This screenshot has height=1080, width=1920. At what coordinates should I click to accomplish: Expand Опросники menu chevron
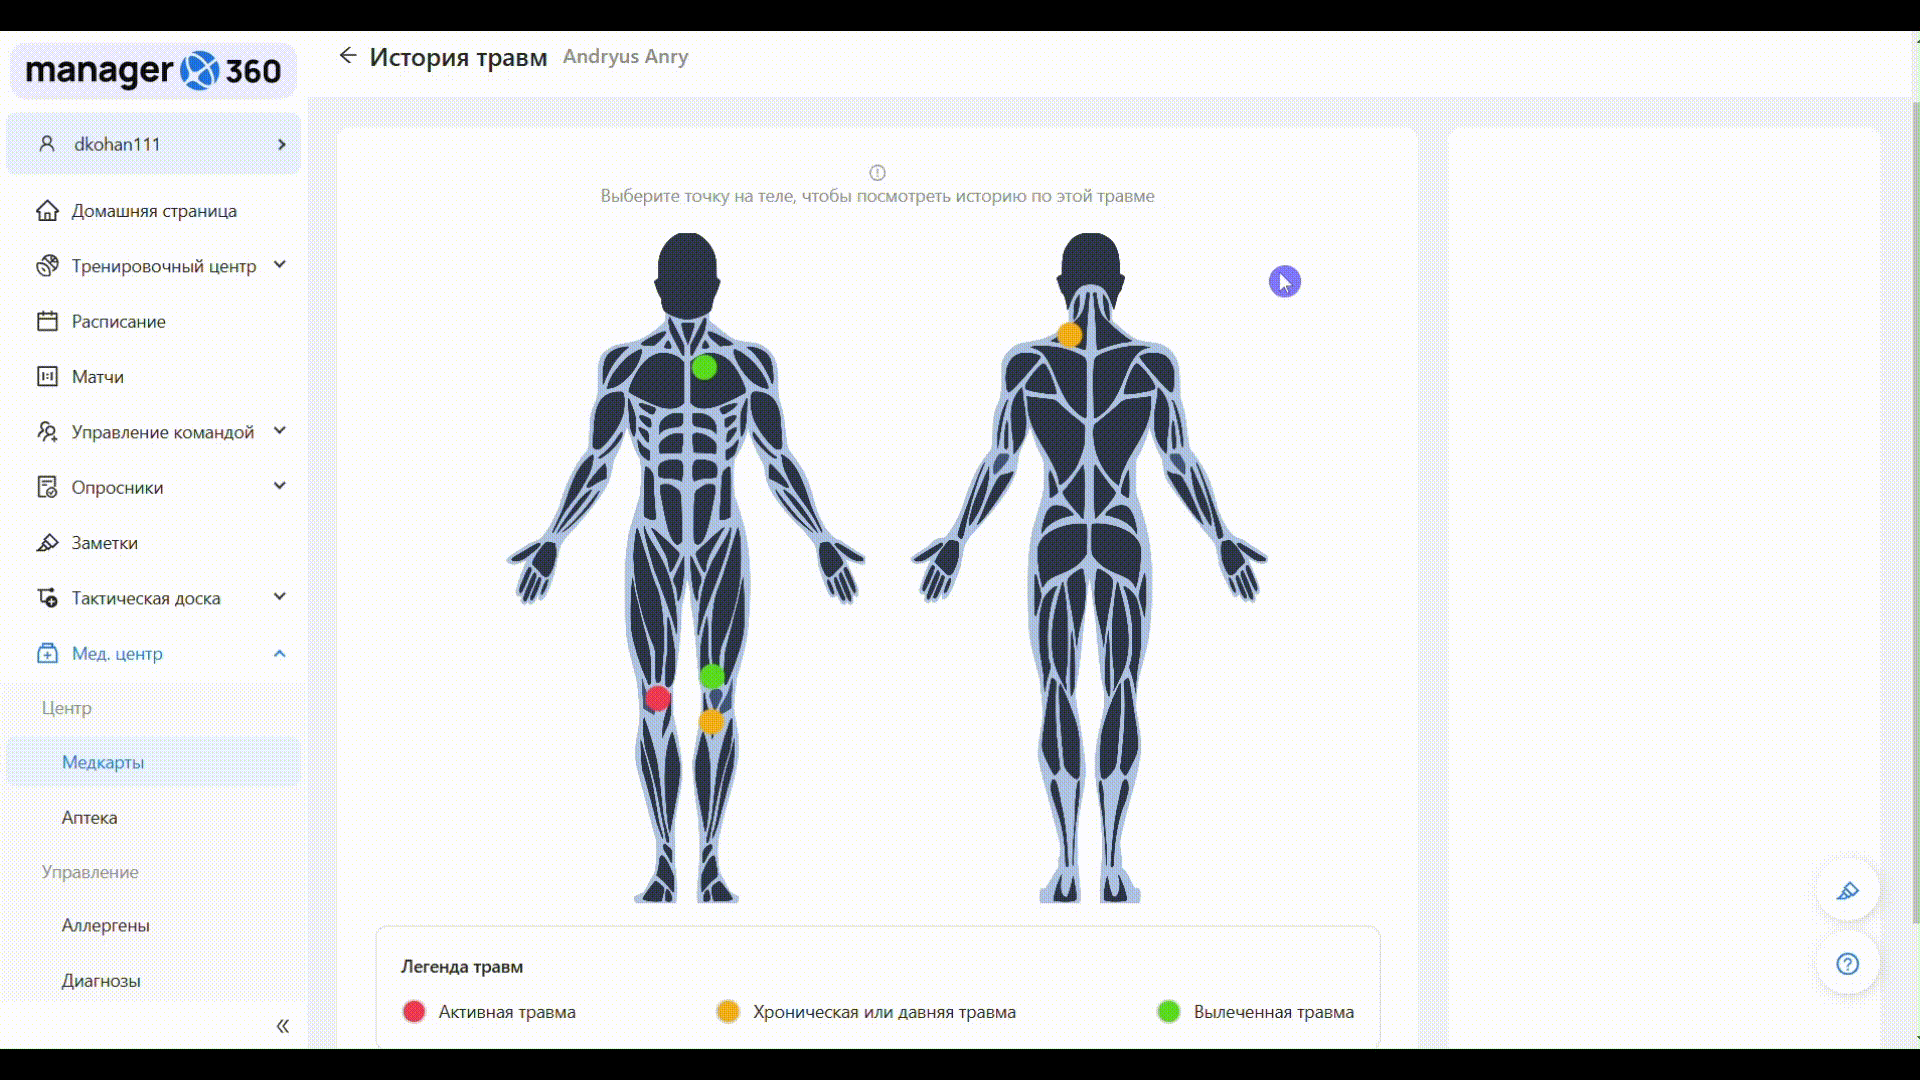point(280,486)
